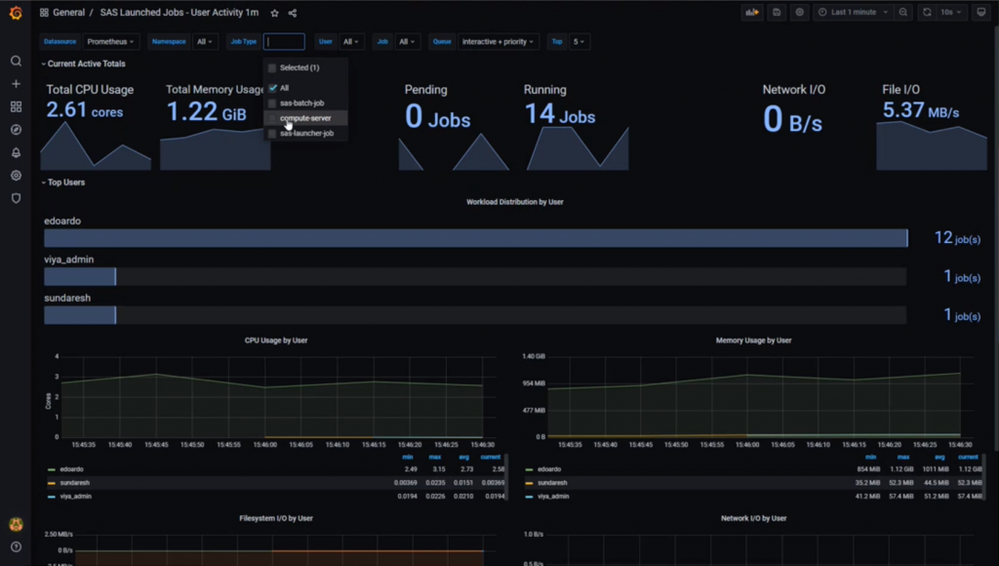Open the CPU Usage by User panel title
This screenshot has width=999, height=566.
coord(276,340)
